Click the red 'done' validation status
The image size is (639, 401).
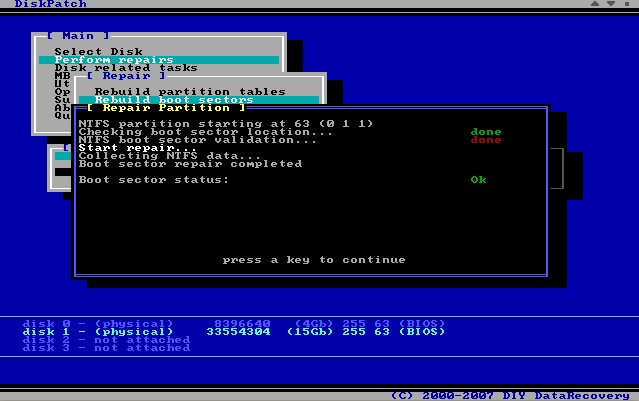point(486,140)
